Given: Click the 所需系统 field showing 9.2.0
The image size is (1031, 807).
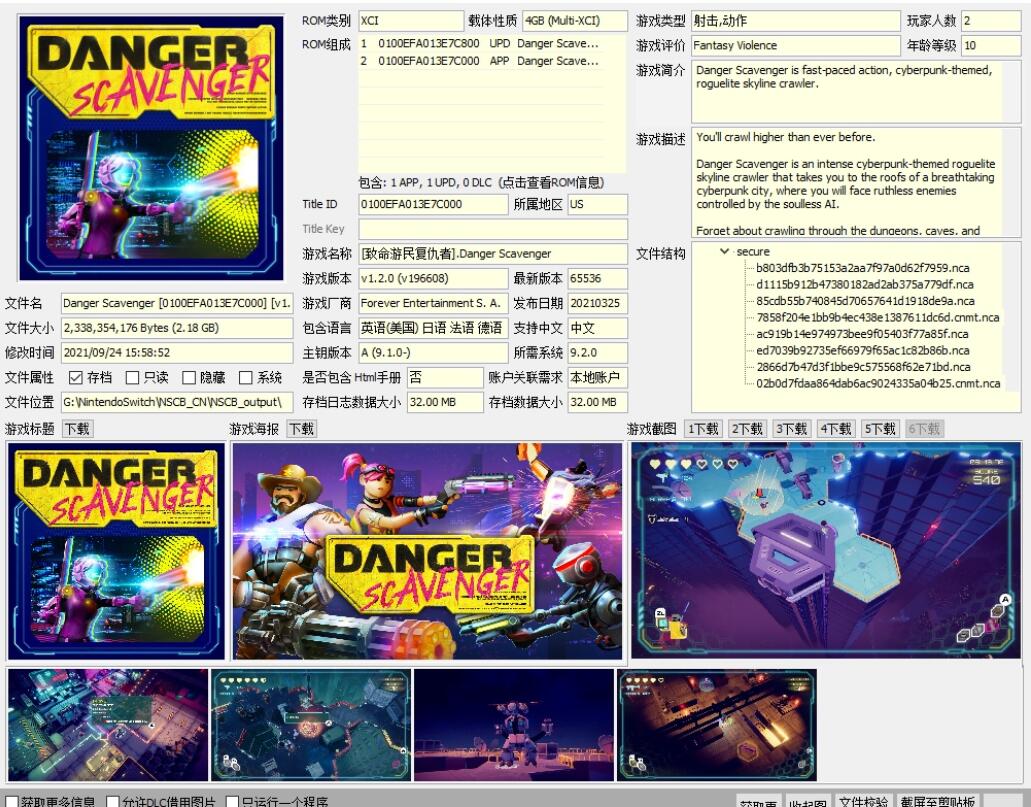Looking at the screenshot, I should (x=597, y=353).
